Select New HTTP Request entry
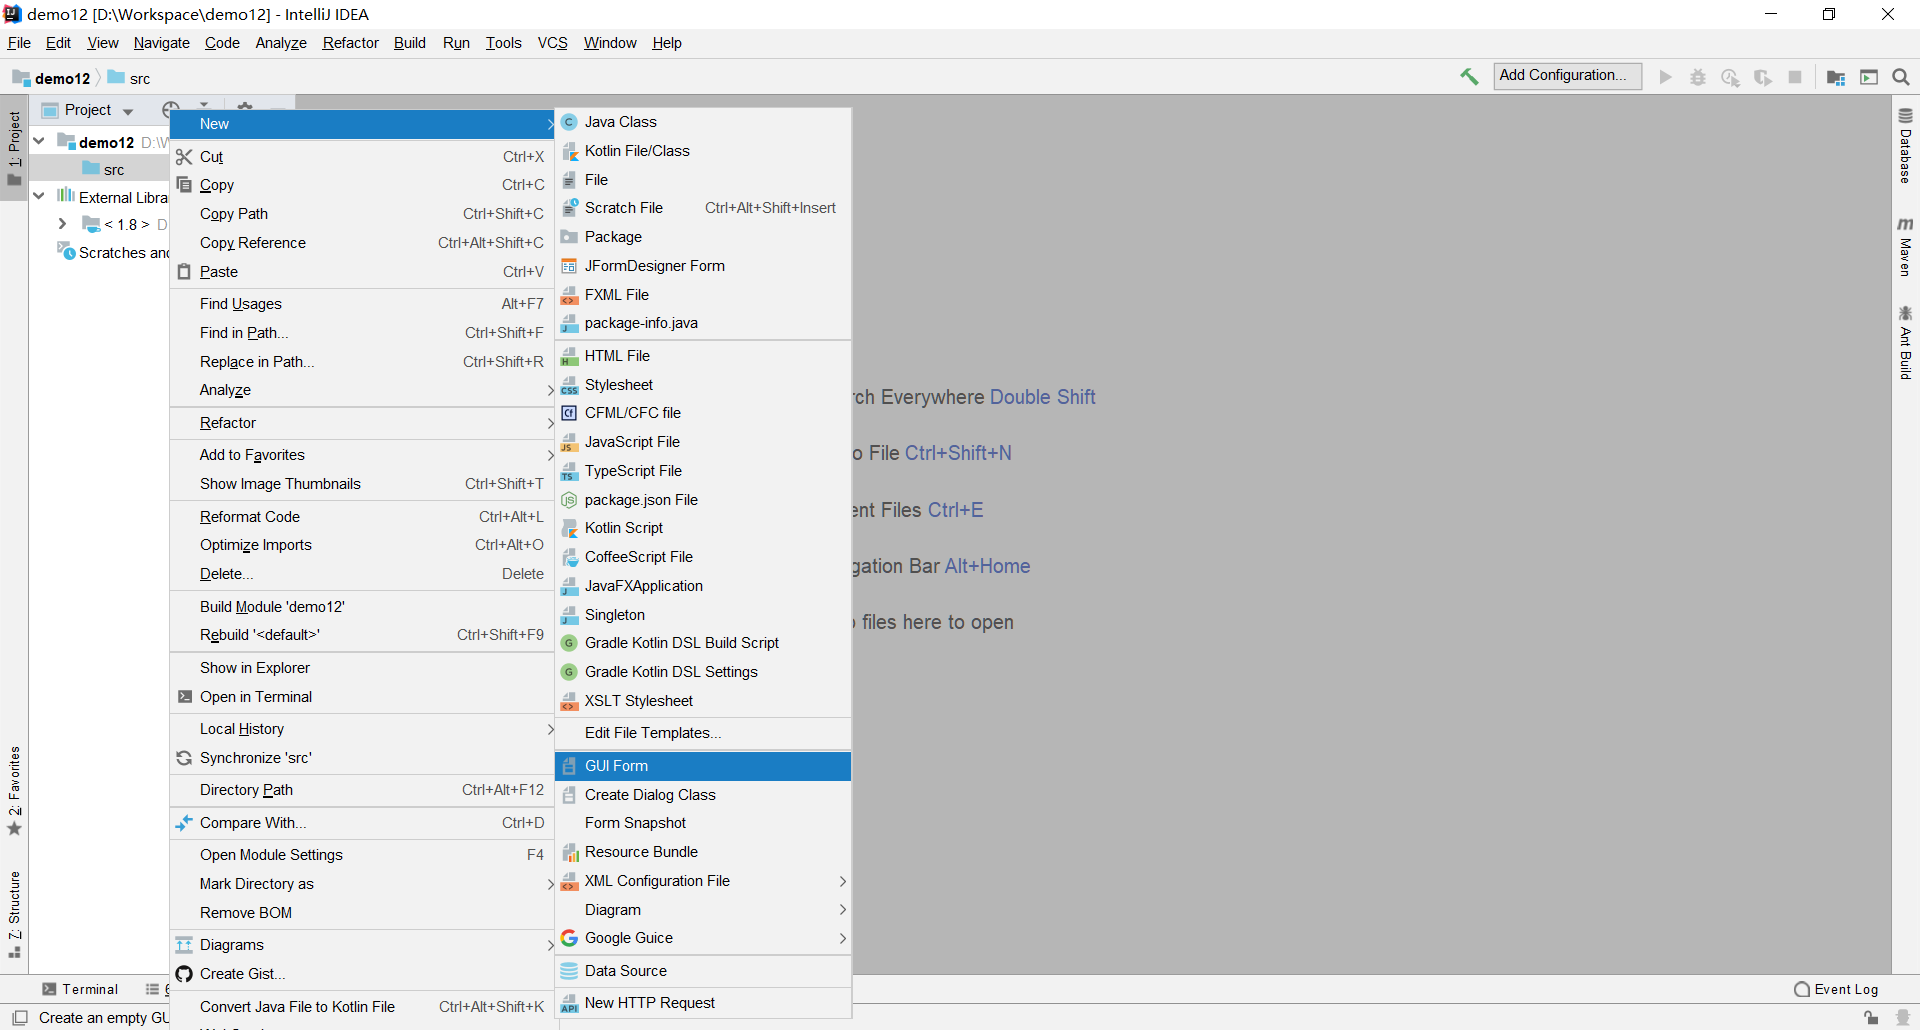The height and width of the screenshot is (1030, 1920). tap(703, 1003)
